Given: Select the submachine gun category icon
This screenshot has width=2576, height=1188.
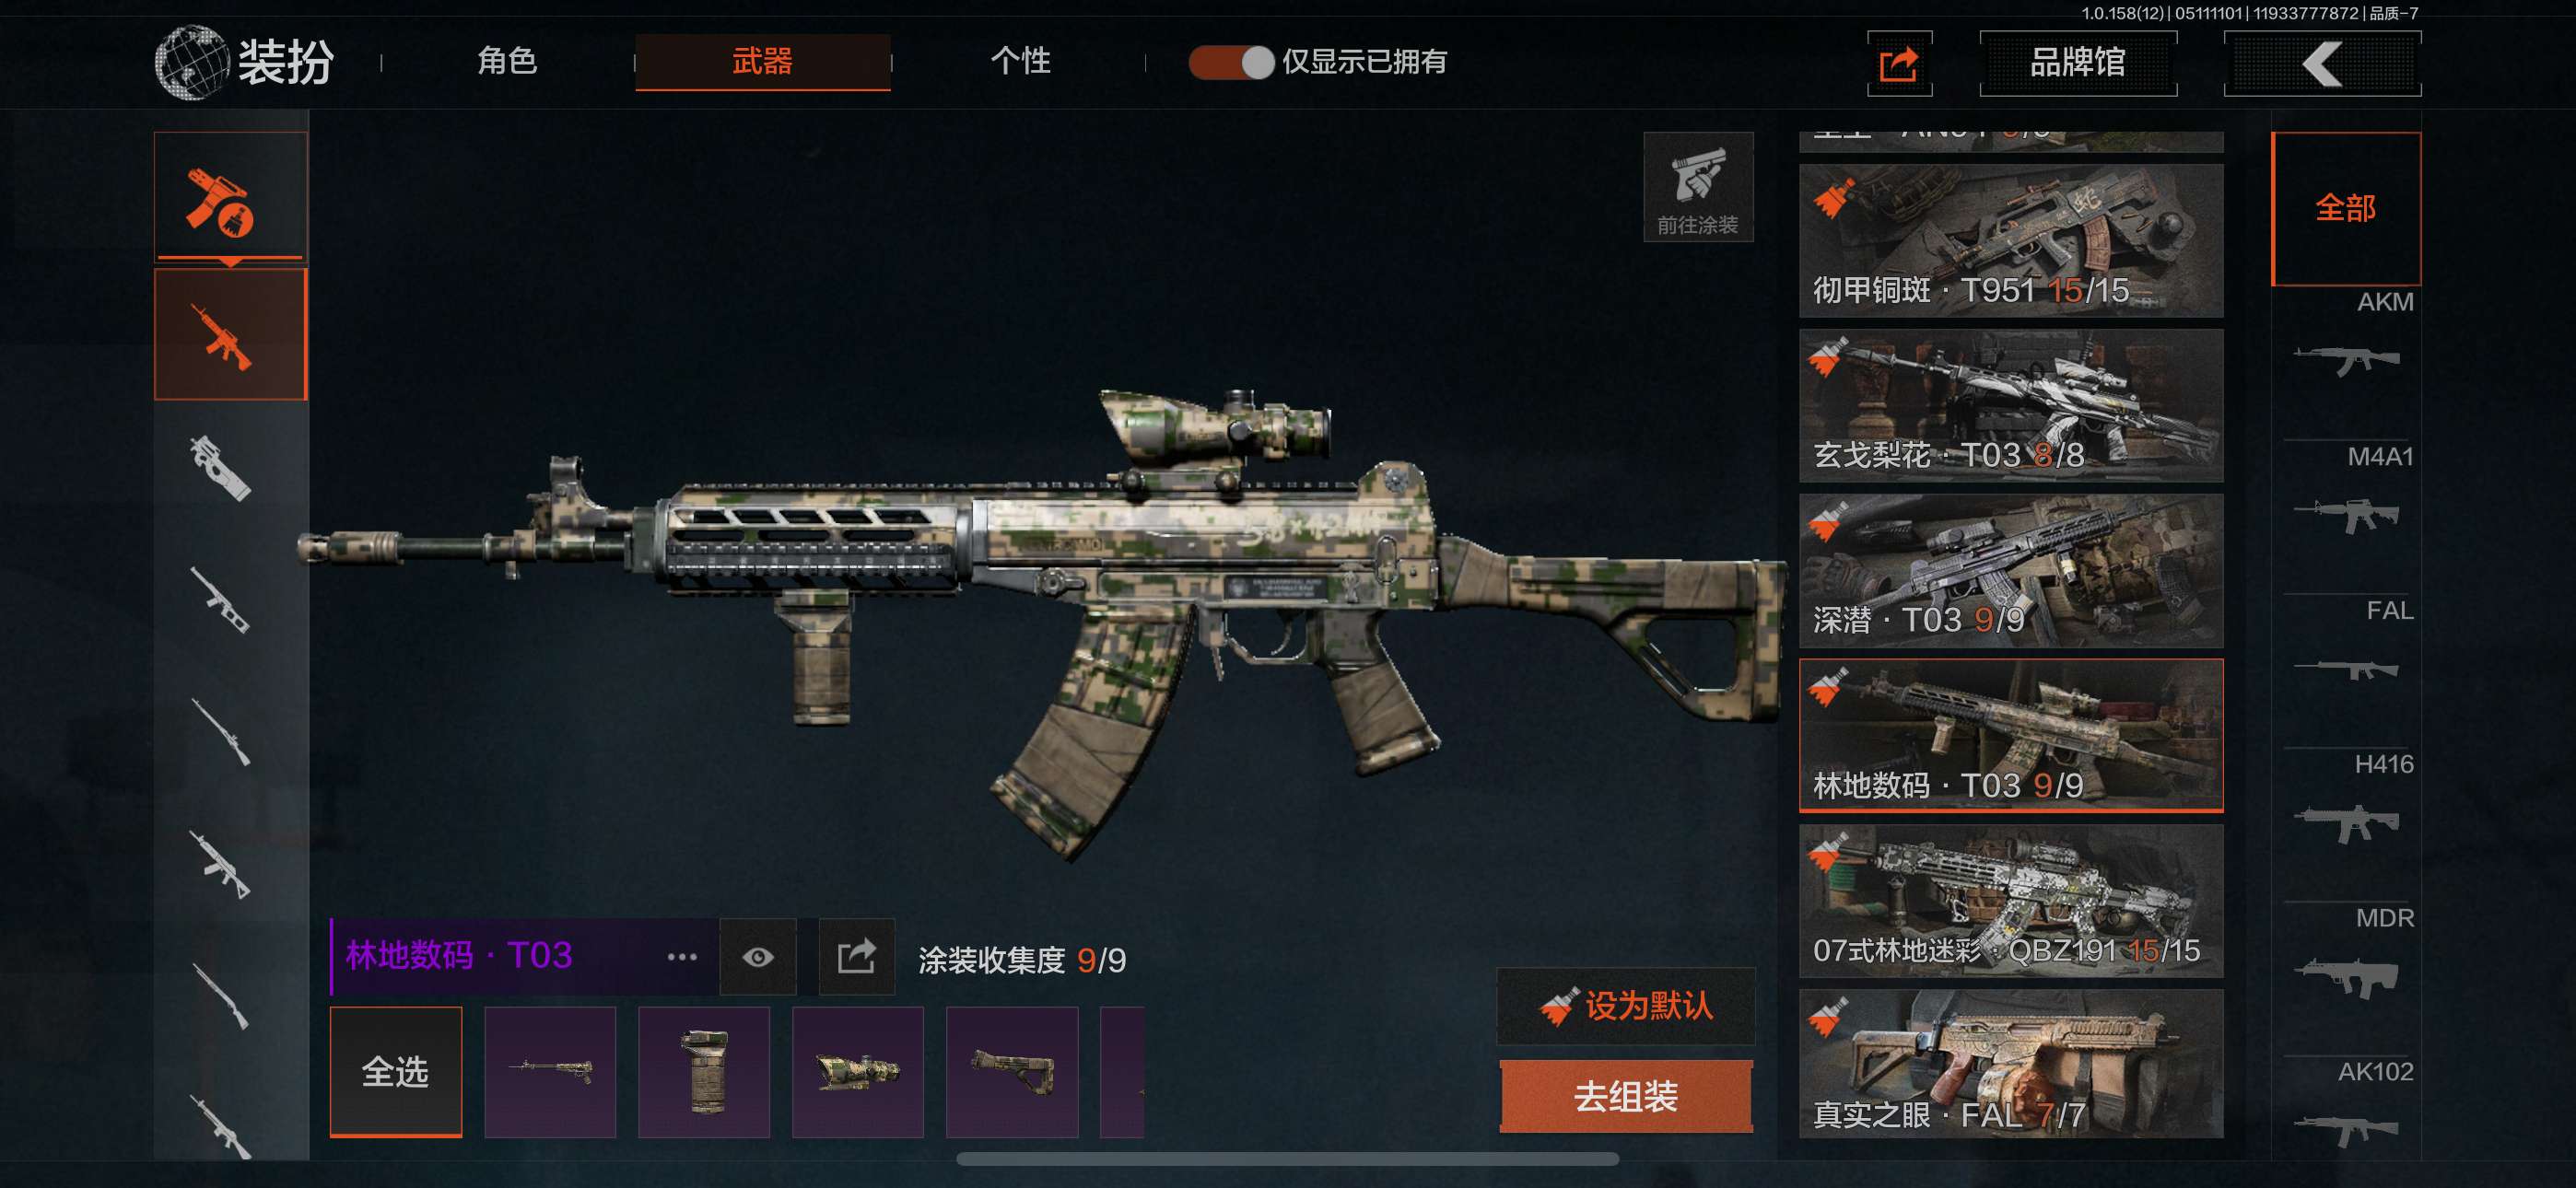Looking at the screenshot, I should tap(222, 467).
